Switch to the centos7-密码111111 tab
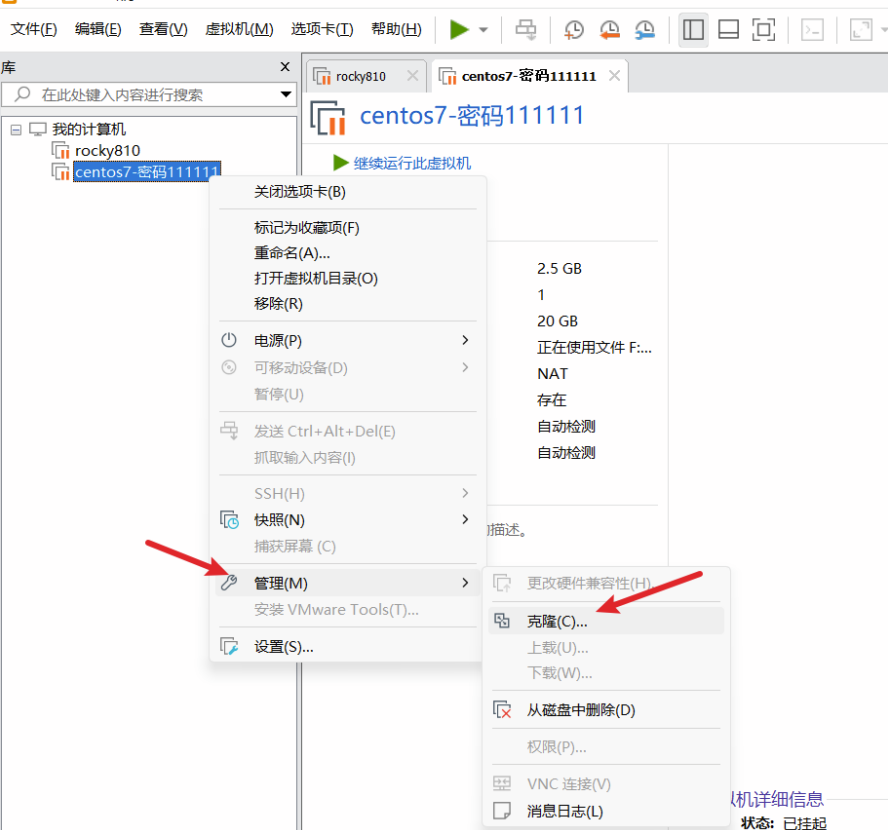 [x=529, y=76]
